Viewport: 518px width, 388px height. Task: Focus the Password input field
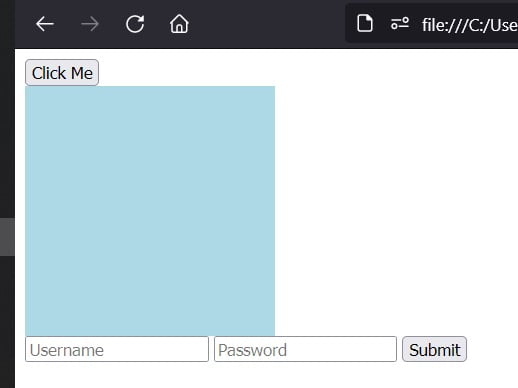[305, 349]
